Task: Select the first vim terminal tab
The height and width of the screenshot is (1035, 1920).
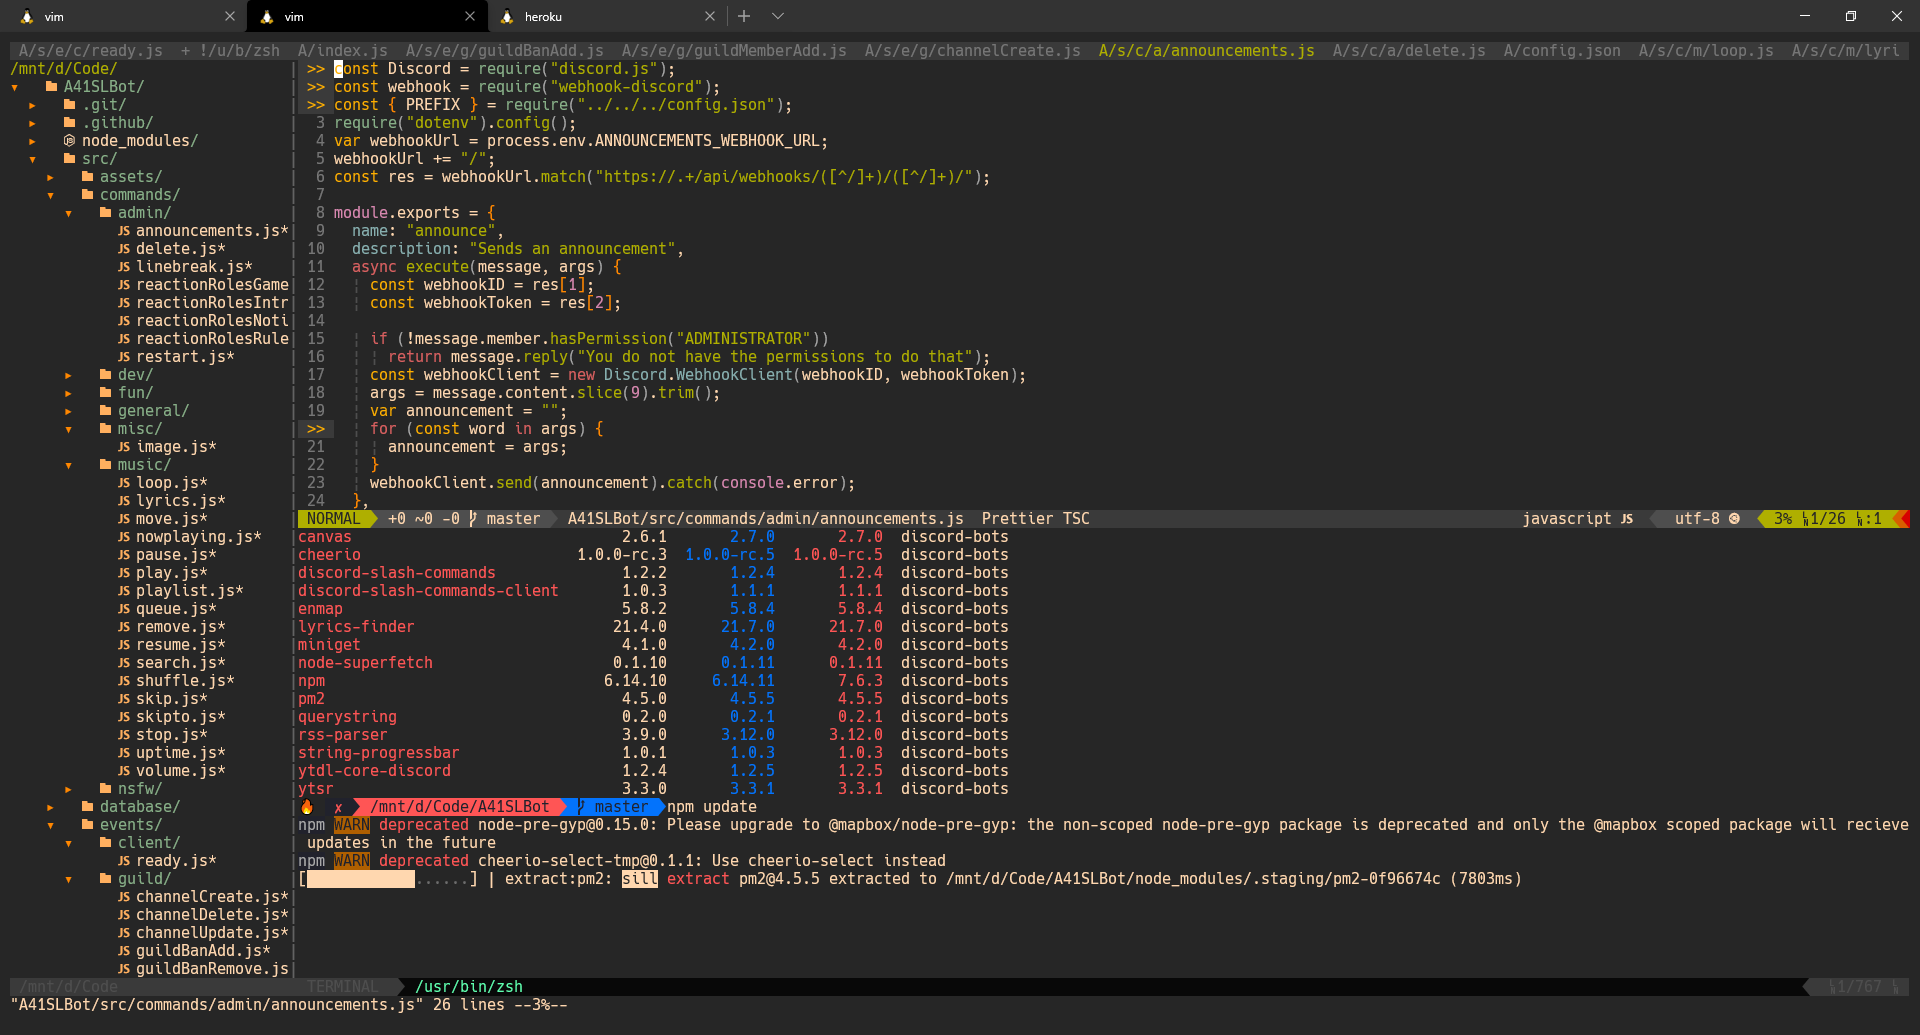Action: (127, 16)
